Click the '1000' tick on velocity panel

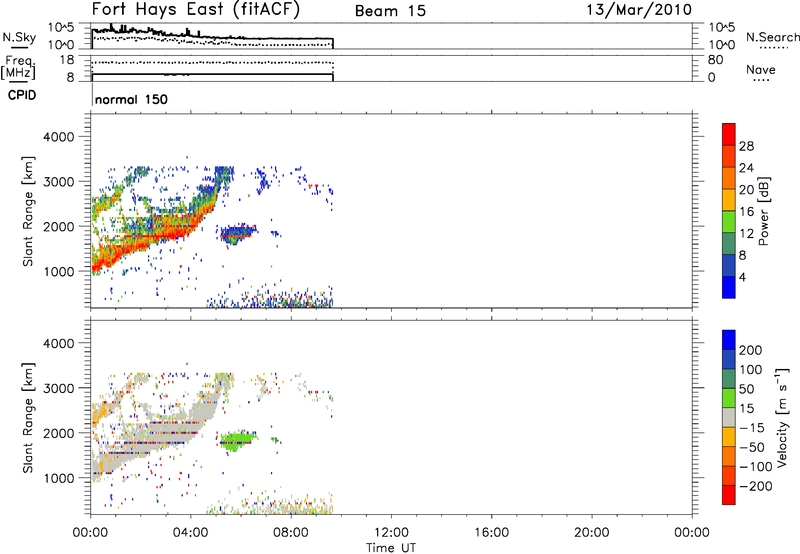tap(58, 478)
